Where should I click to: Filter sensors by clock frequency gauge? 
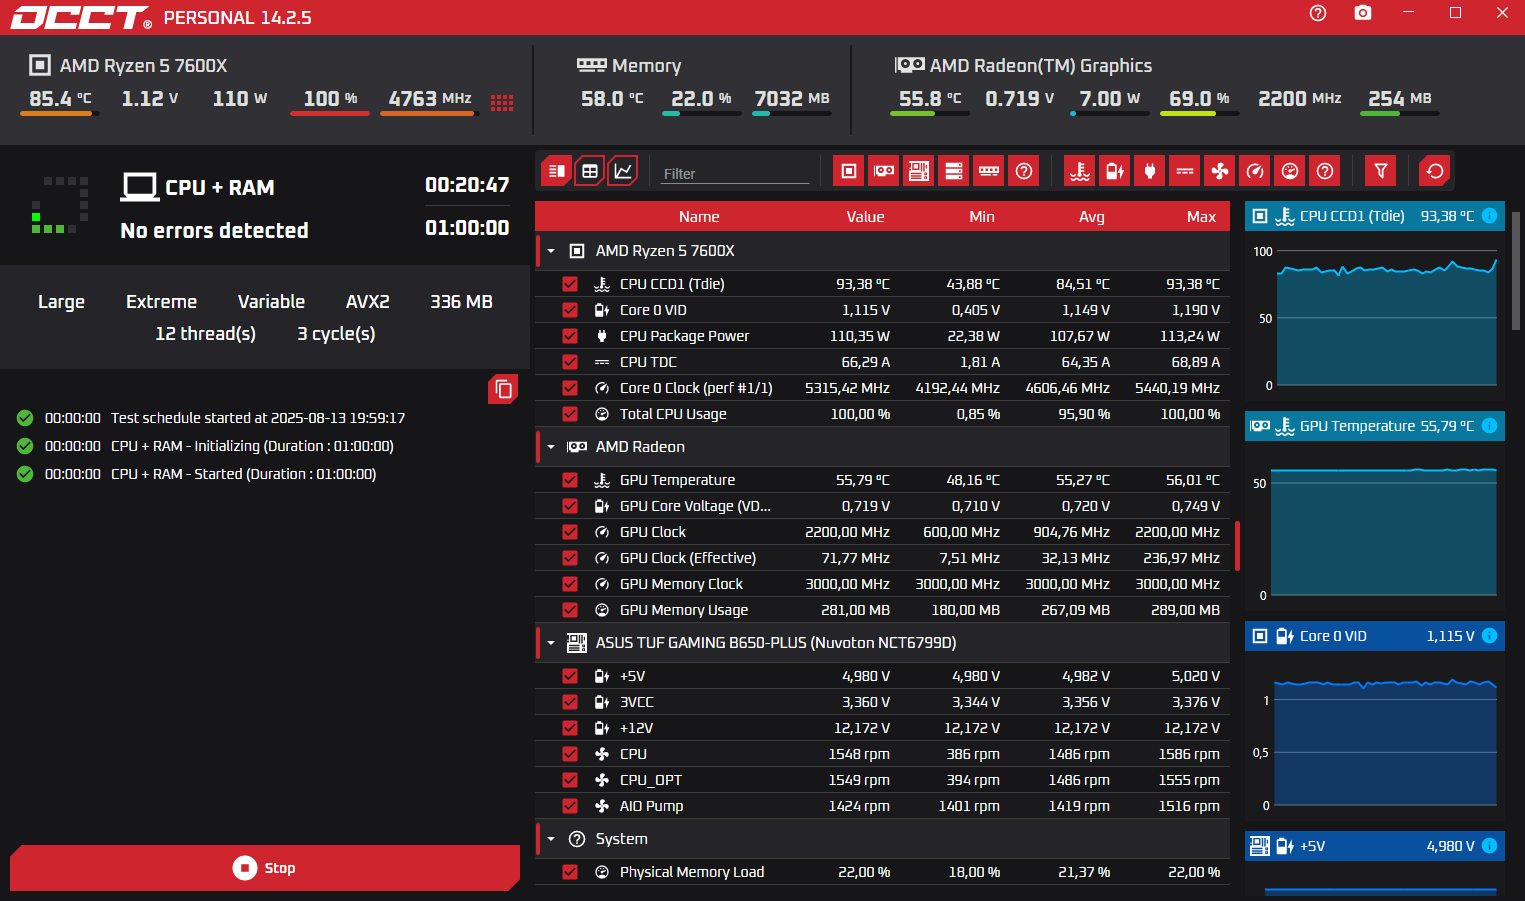click(x=1255, y=171)
